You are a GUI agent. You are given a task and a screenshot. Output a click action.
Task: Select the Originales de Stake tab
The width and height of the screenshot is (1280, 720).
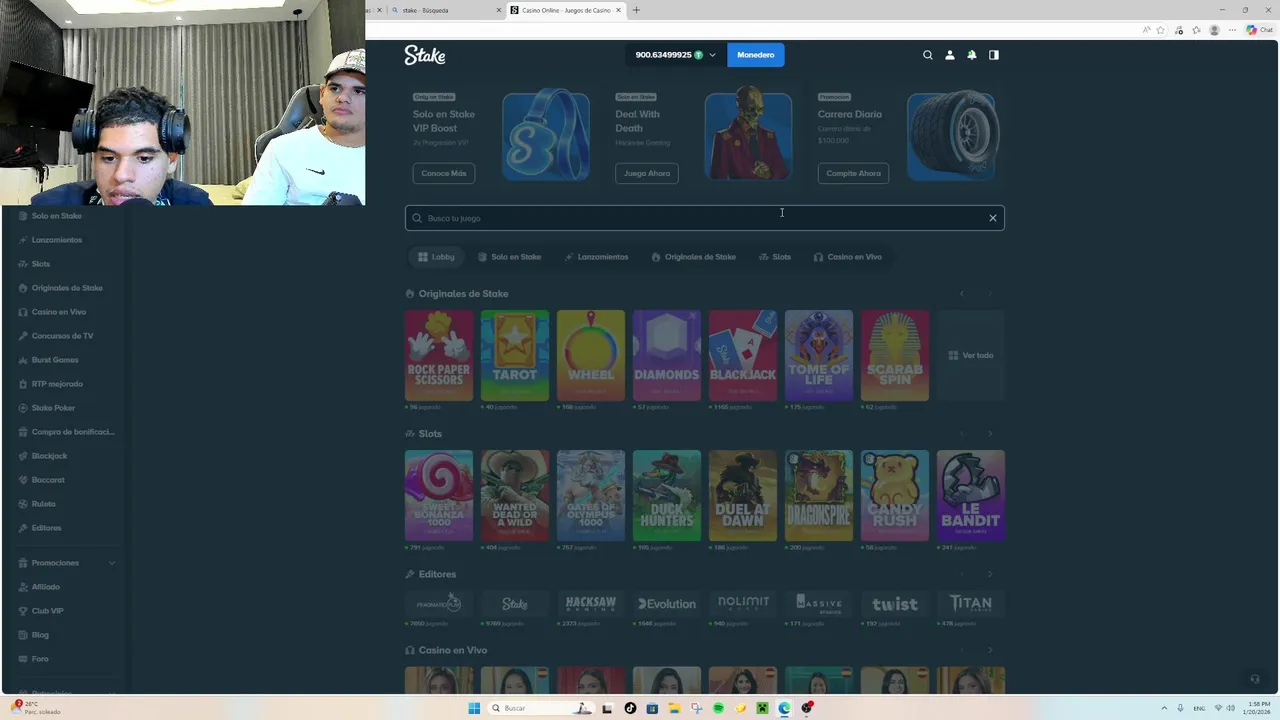coord(693,257)
